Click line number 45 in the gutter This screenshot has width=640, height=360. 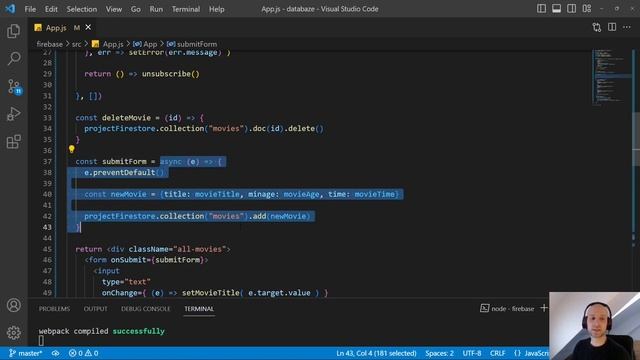click(x=47, y=249)
